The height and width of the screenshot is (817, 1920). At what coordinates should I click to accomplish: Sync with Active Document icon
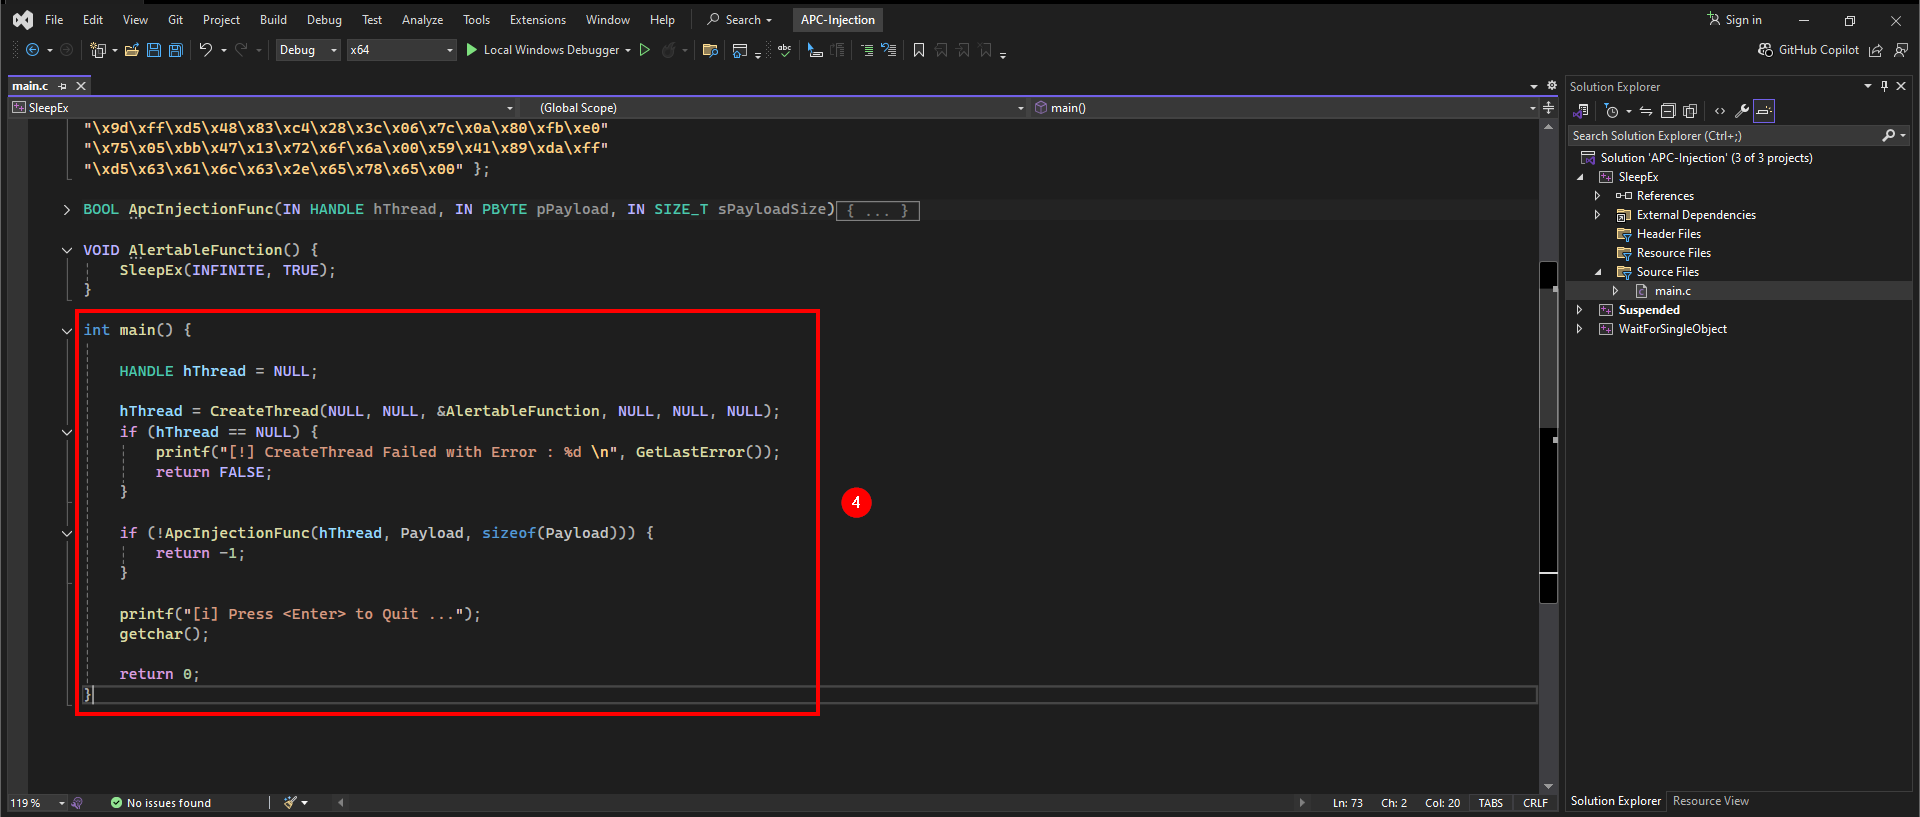1646,111
